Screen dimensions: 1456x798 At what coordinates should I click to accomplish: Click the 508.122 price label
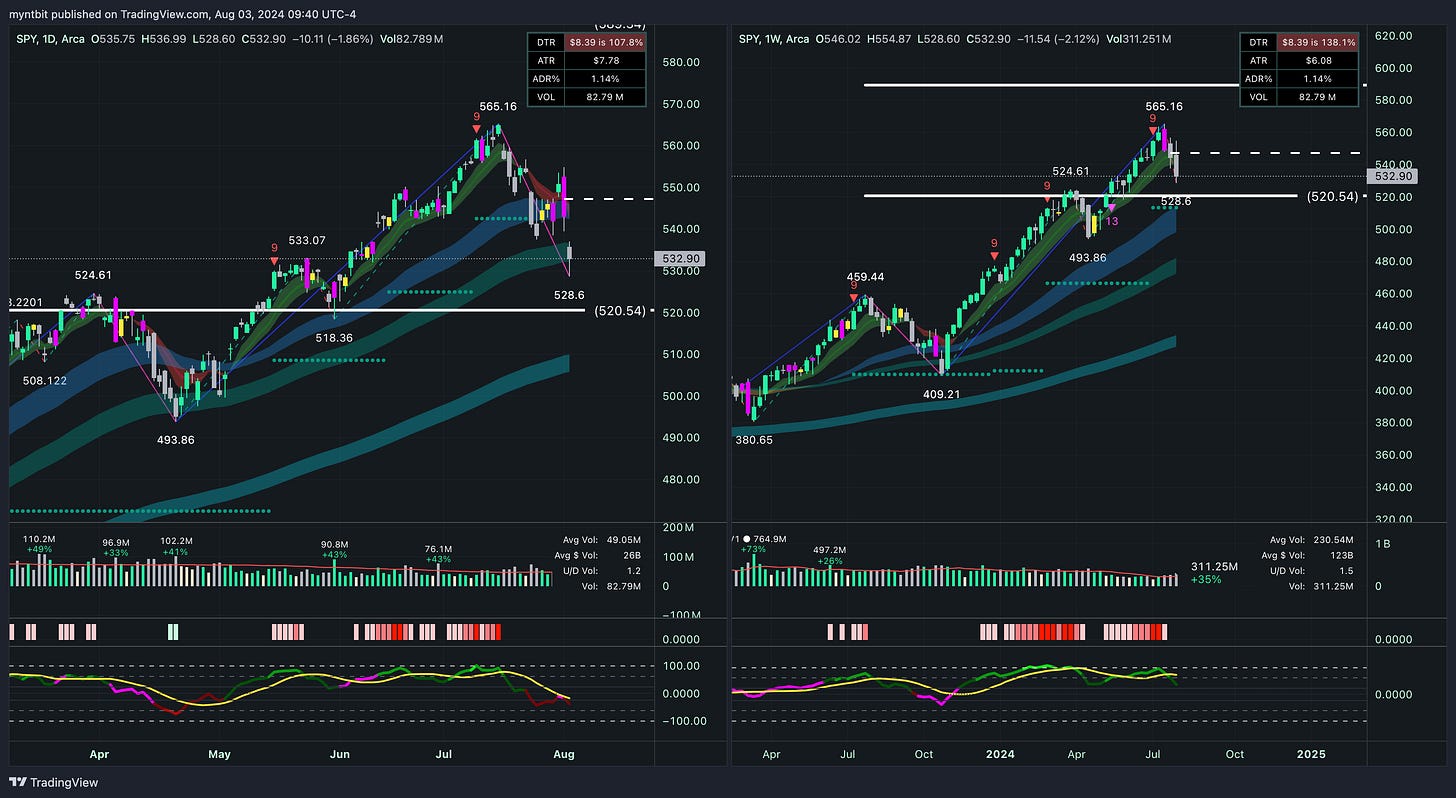[46, 380]
